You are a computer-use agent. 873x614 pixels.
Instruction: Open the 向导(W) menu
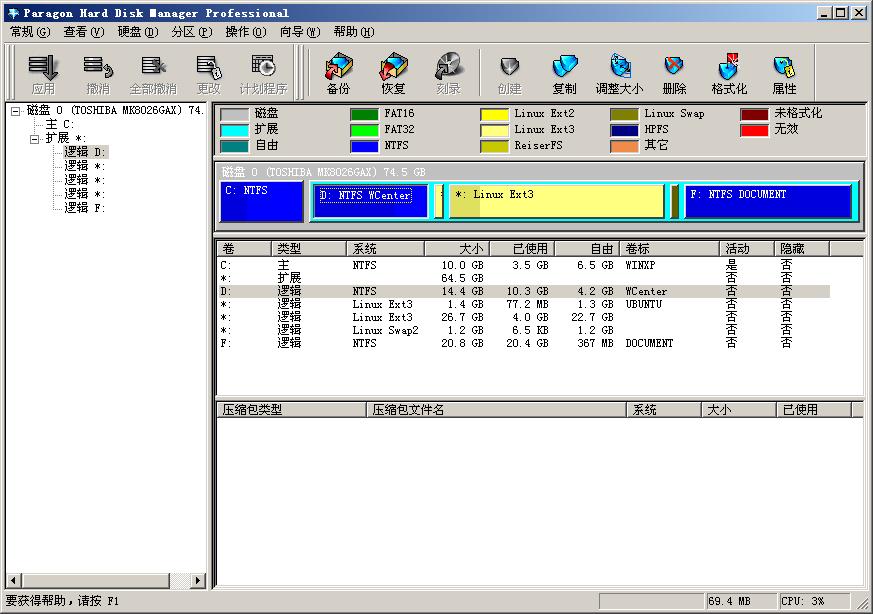tap(300, 32)
